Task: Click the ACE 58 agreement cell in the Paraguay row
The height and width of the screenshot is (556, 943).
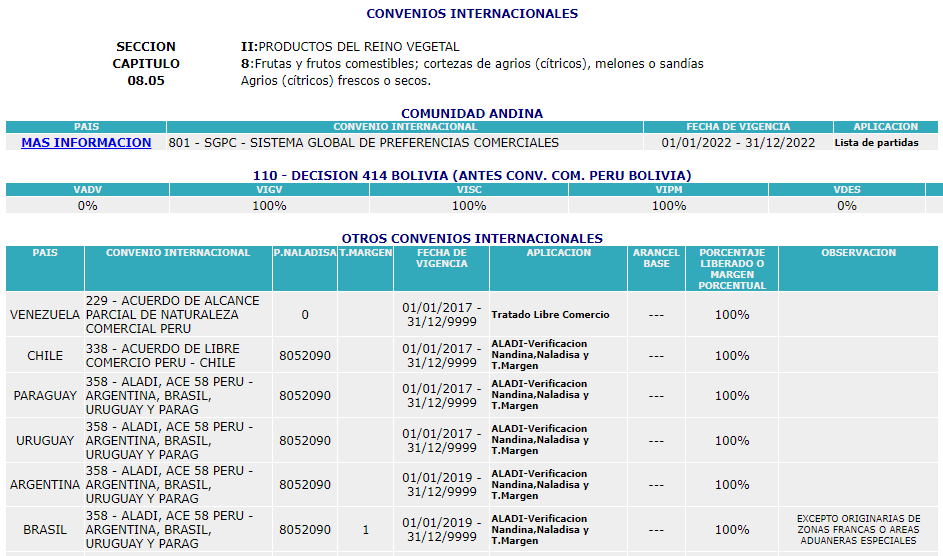Action: pyautogui.click(x=178, y=396)
